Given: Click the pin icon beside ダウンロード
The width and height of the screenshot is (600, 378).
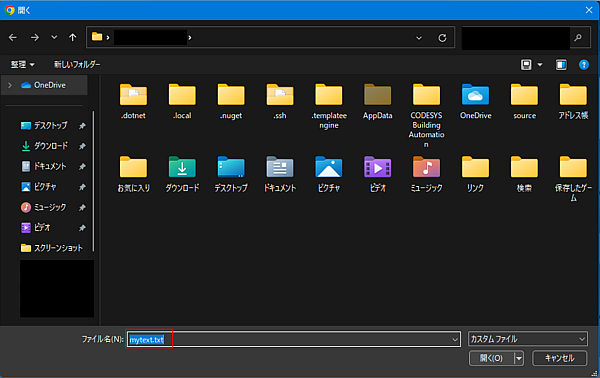Looking at the screenshot, I should (x=82, y=146).
